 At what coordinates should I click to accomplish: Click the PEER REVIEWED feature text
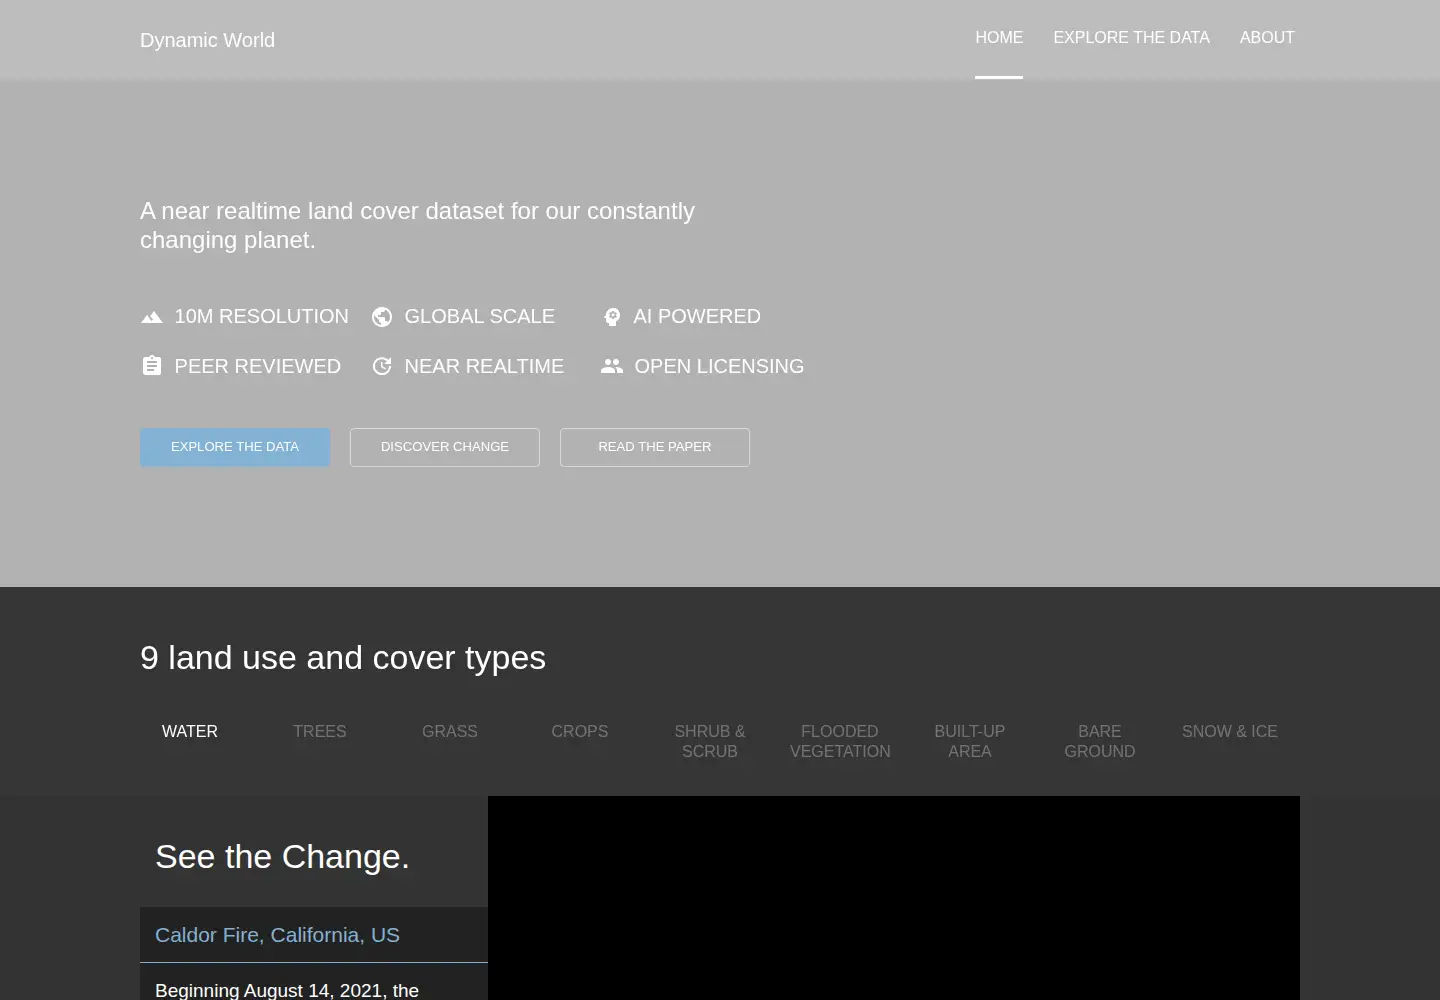pos(257,366)
